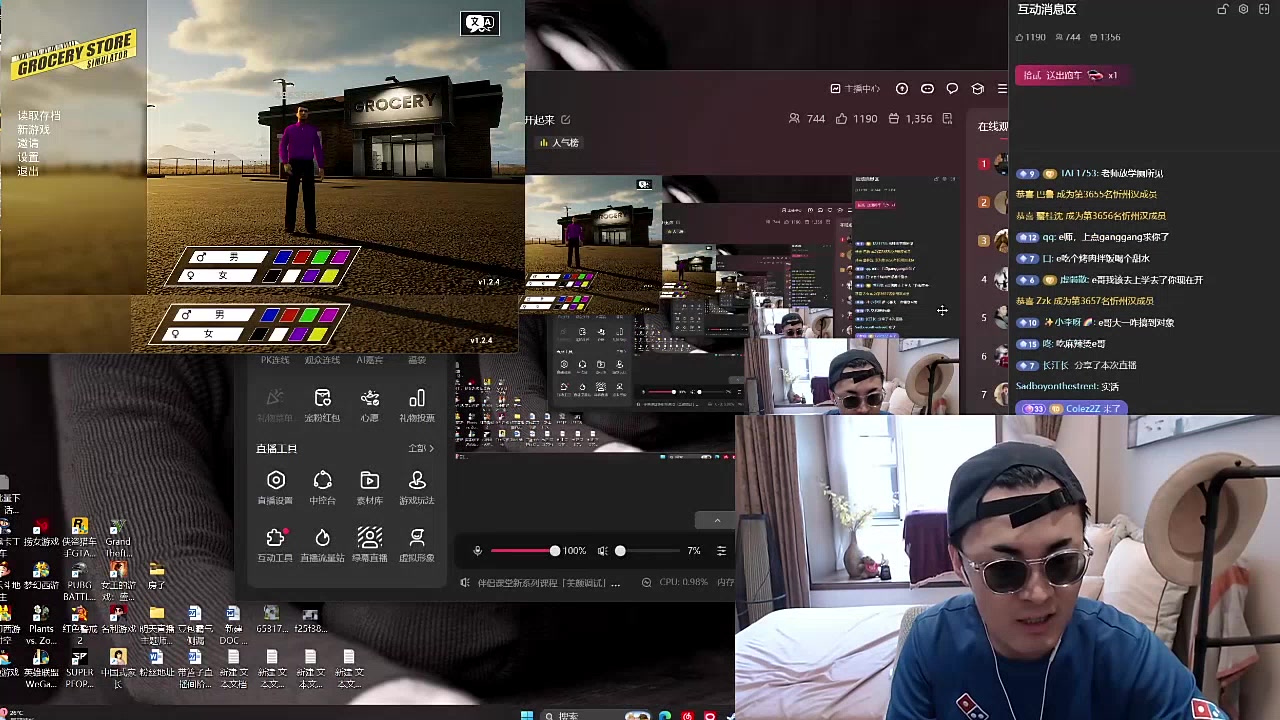This screenshot has height=720, width=1280.
Task: Open the chat bubble icon in top toolbar
Action: [952, 89]
